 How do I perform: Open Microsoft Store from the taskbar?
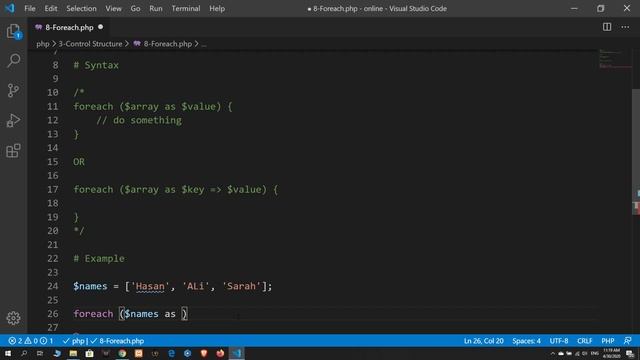[x=89, y=353]
